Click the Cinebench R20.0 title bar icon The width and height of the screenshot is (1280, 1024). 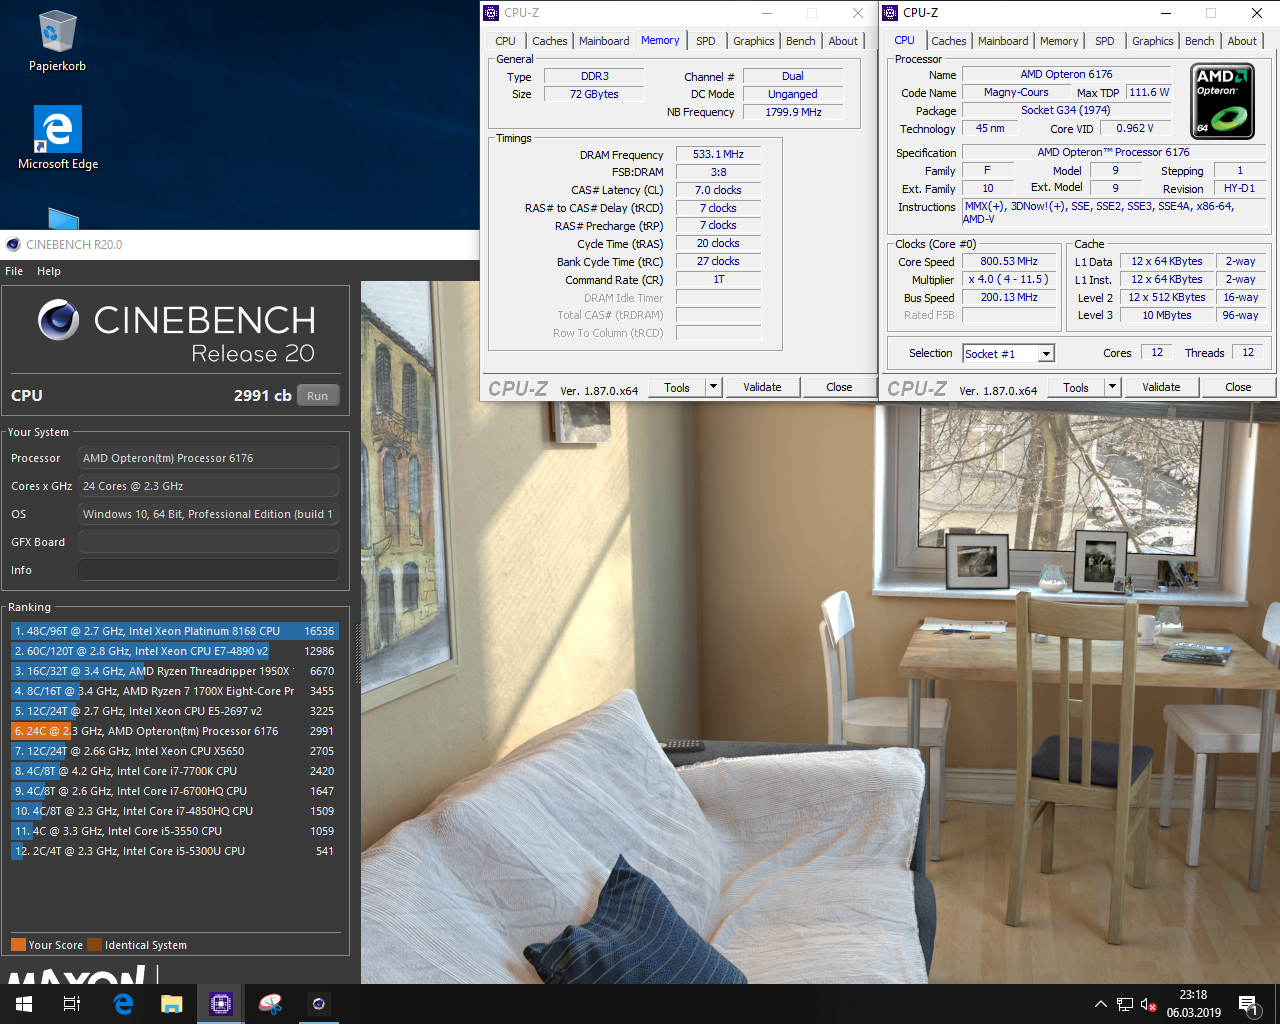click(13, 244)
